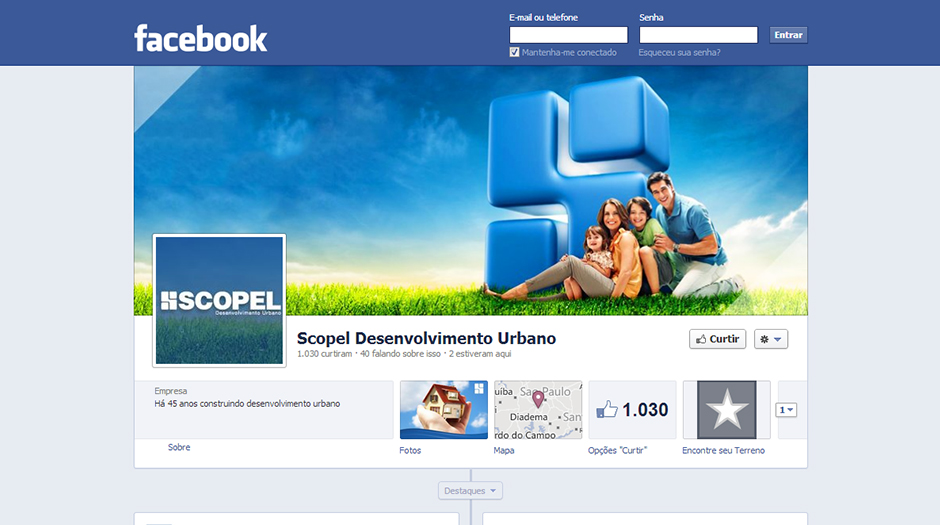
Task: Click the Facebook logo
Action: [x=201, y=38]
